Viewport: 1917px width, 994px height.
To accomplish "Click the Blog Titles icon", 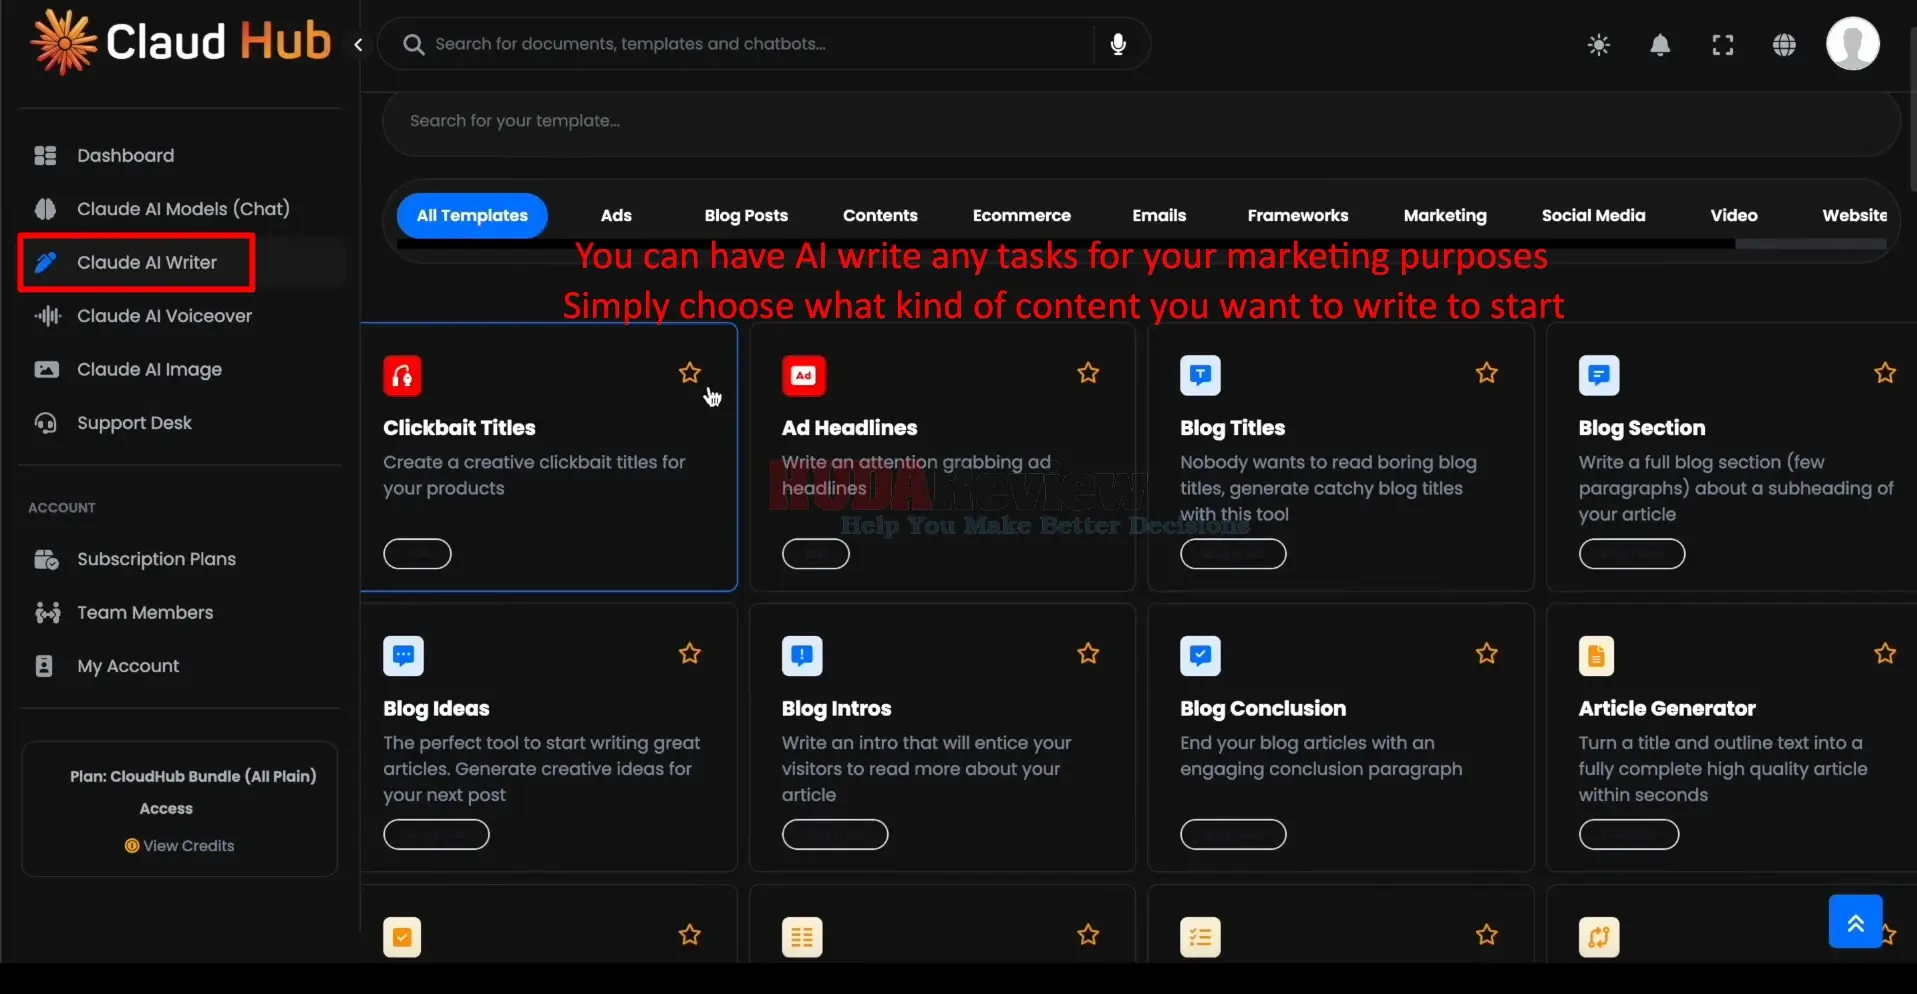I will pyautogui.click(x=1200, y=376).
